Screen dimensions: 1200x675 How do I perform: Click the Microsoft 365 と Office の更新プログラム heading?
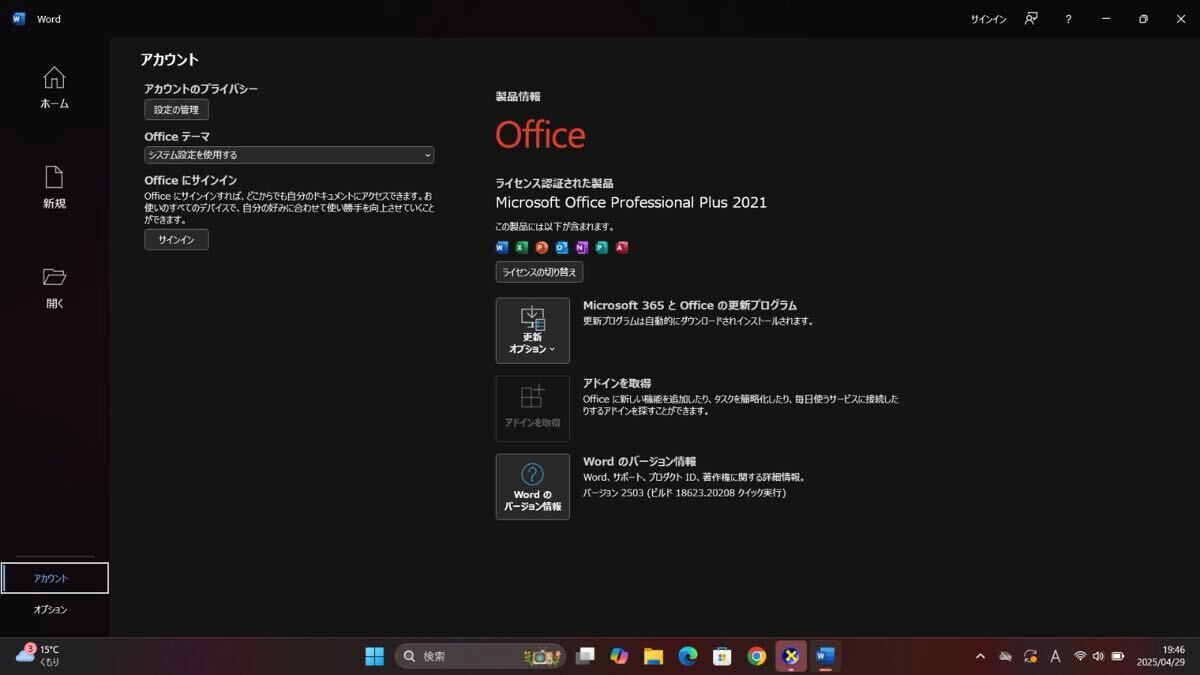pos(690,305)
